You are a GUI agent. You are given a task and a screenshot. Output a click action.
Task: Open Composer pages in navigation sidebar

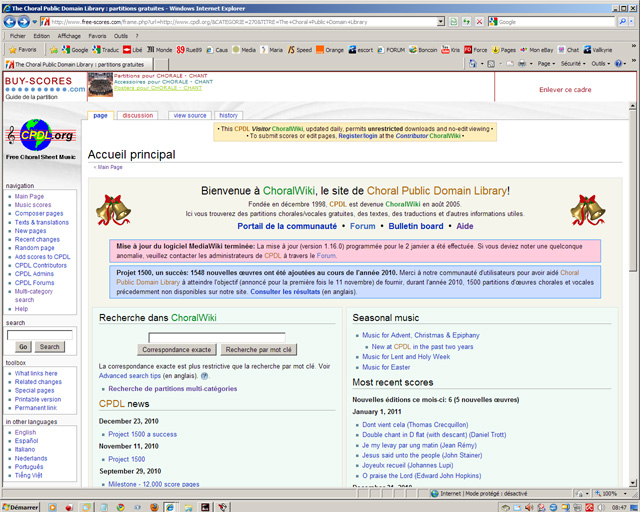tap(39, 214)
